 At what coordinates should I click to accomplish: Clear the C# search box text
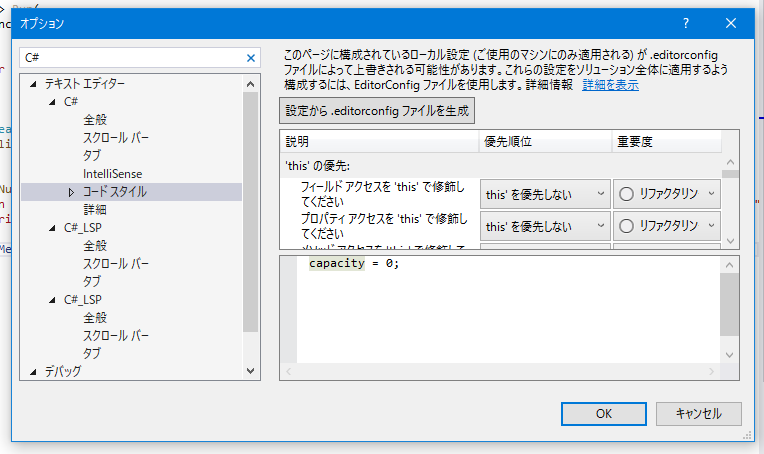click(x=250, y=58)
